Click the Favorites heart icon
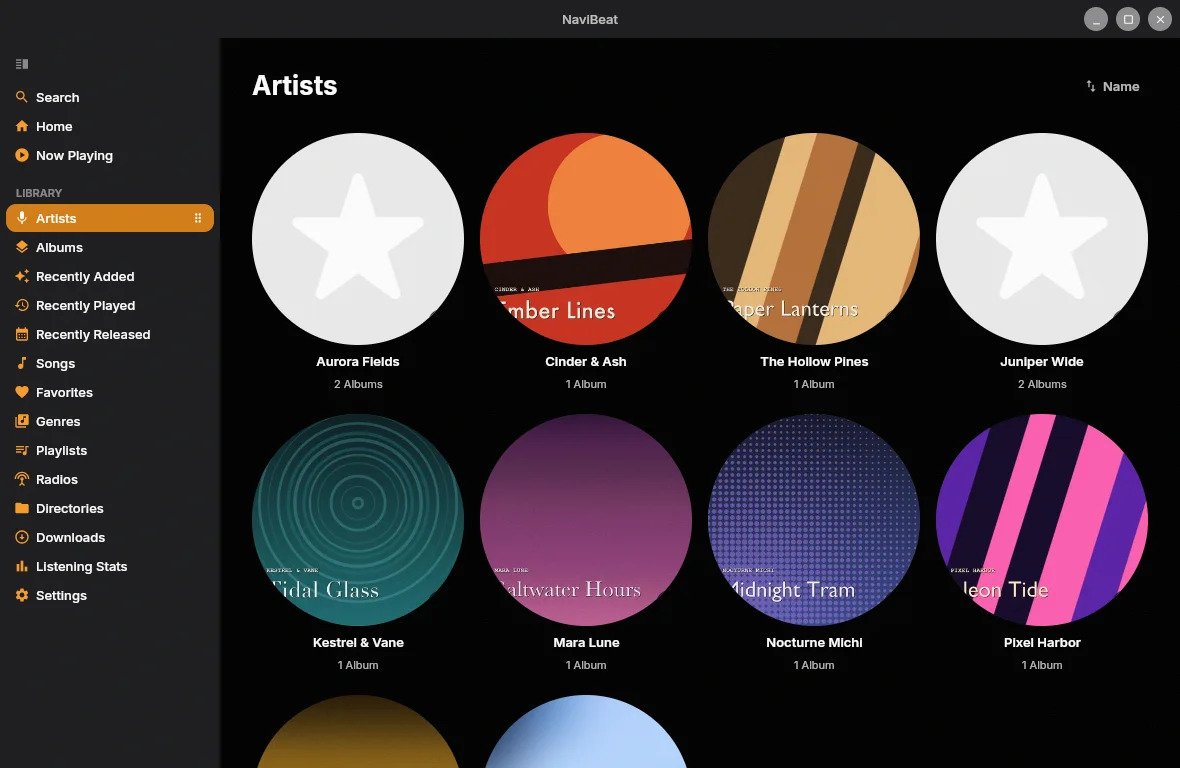This screenshot has height=768, width=1180. (22, 392)
